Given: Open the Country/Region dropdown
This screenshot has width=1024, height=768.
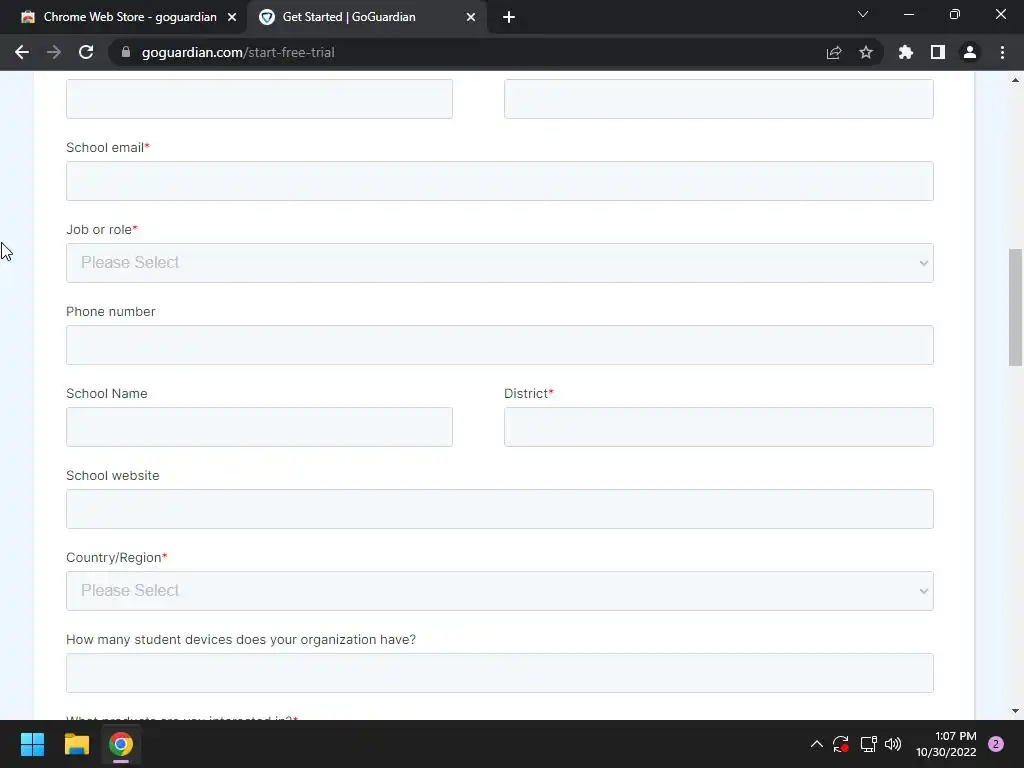Looking at the screenshot, I should click(500, 591).
